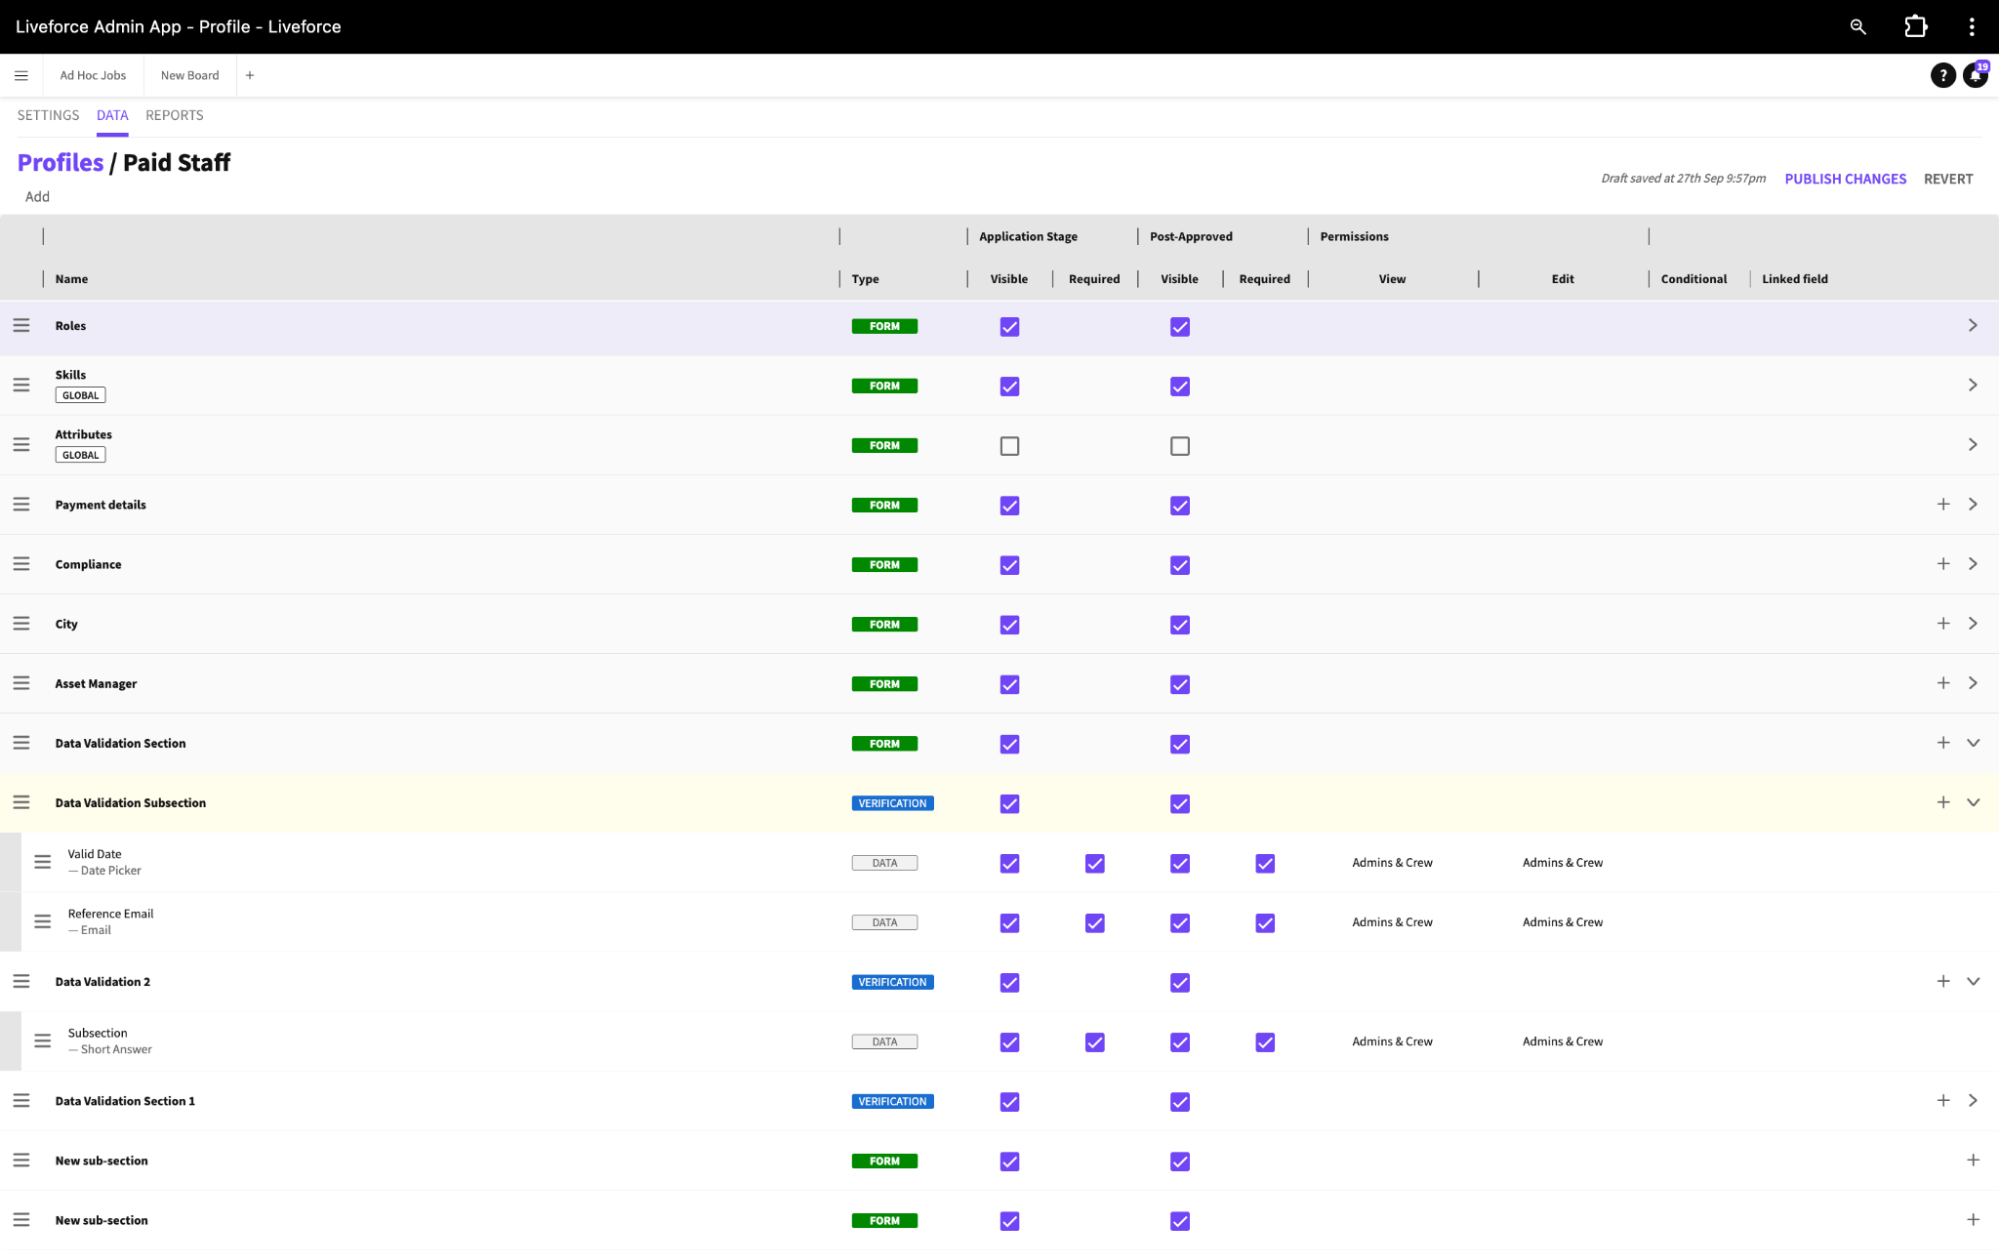Collapse the Data Validation Section chevron
The image size is (1999, 1251).
click(1973, 743)
